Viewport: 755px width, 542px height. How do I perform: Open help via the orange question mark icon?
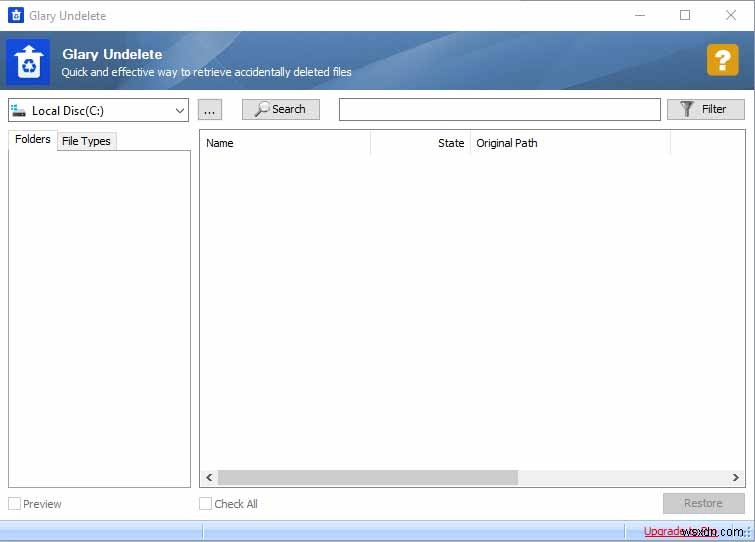[x=722, y=60]
